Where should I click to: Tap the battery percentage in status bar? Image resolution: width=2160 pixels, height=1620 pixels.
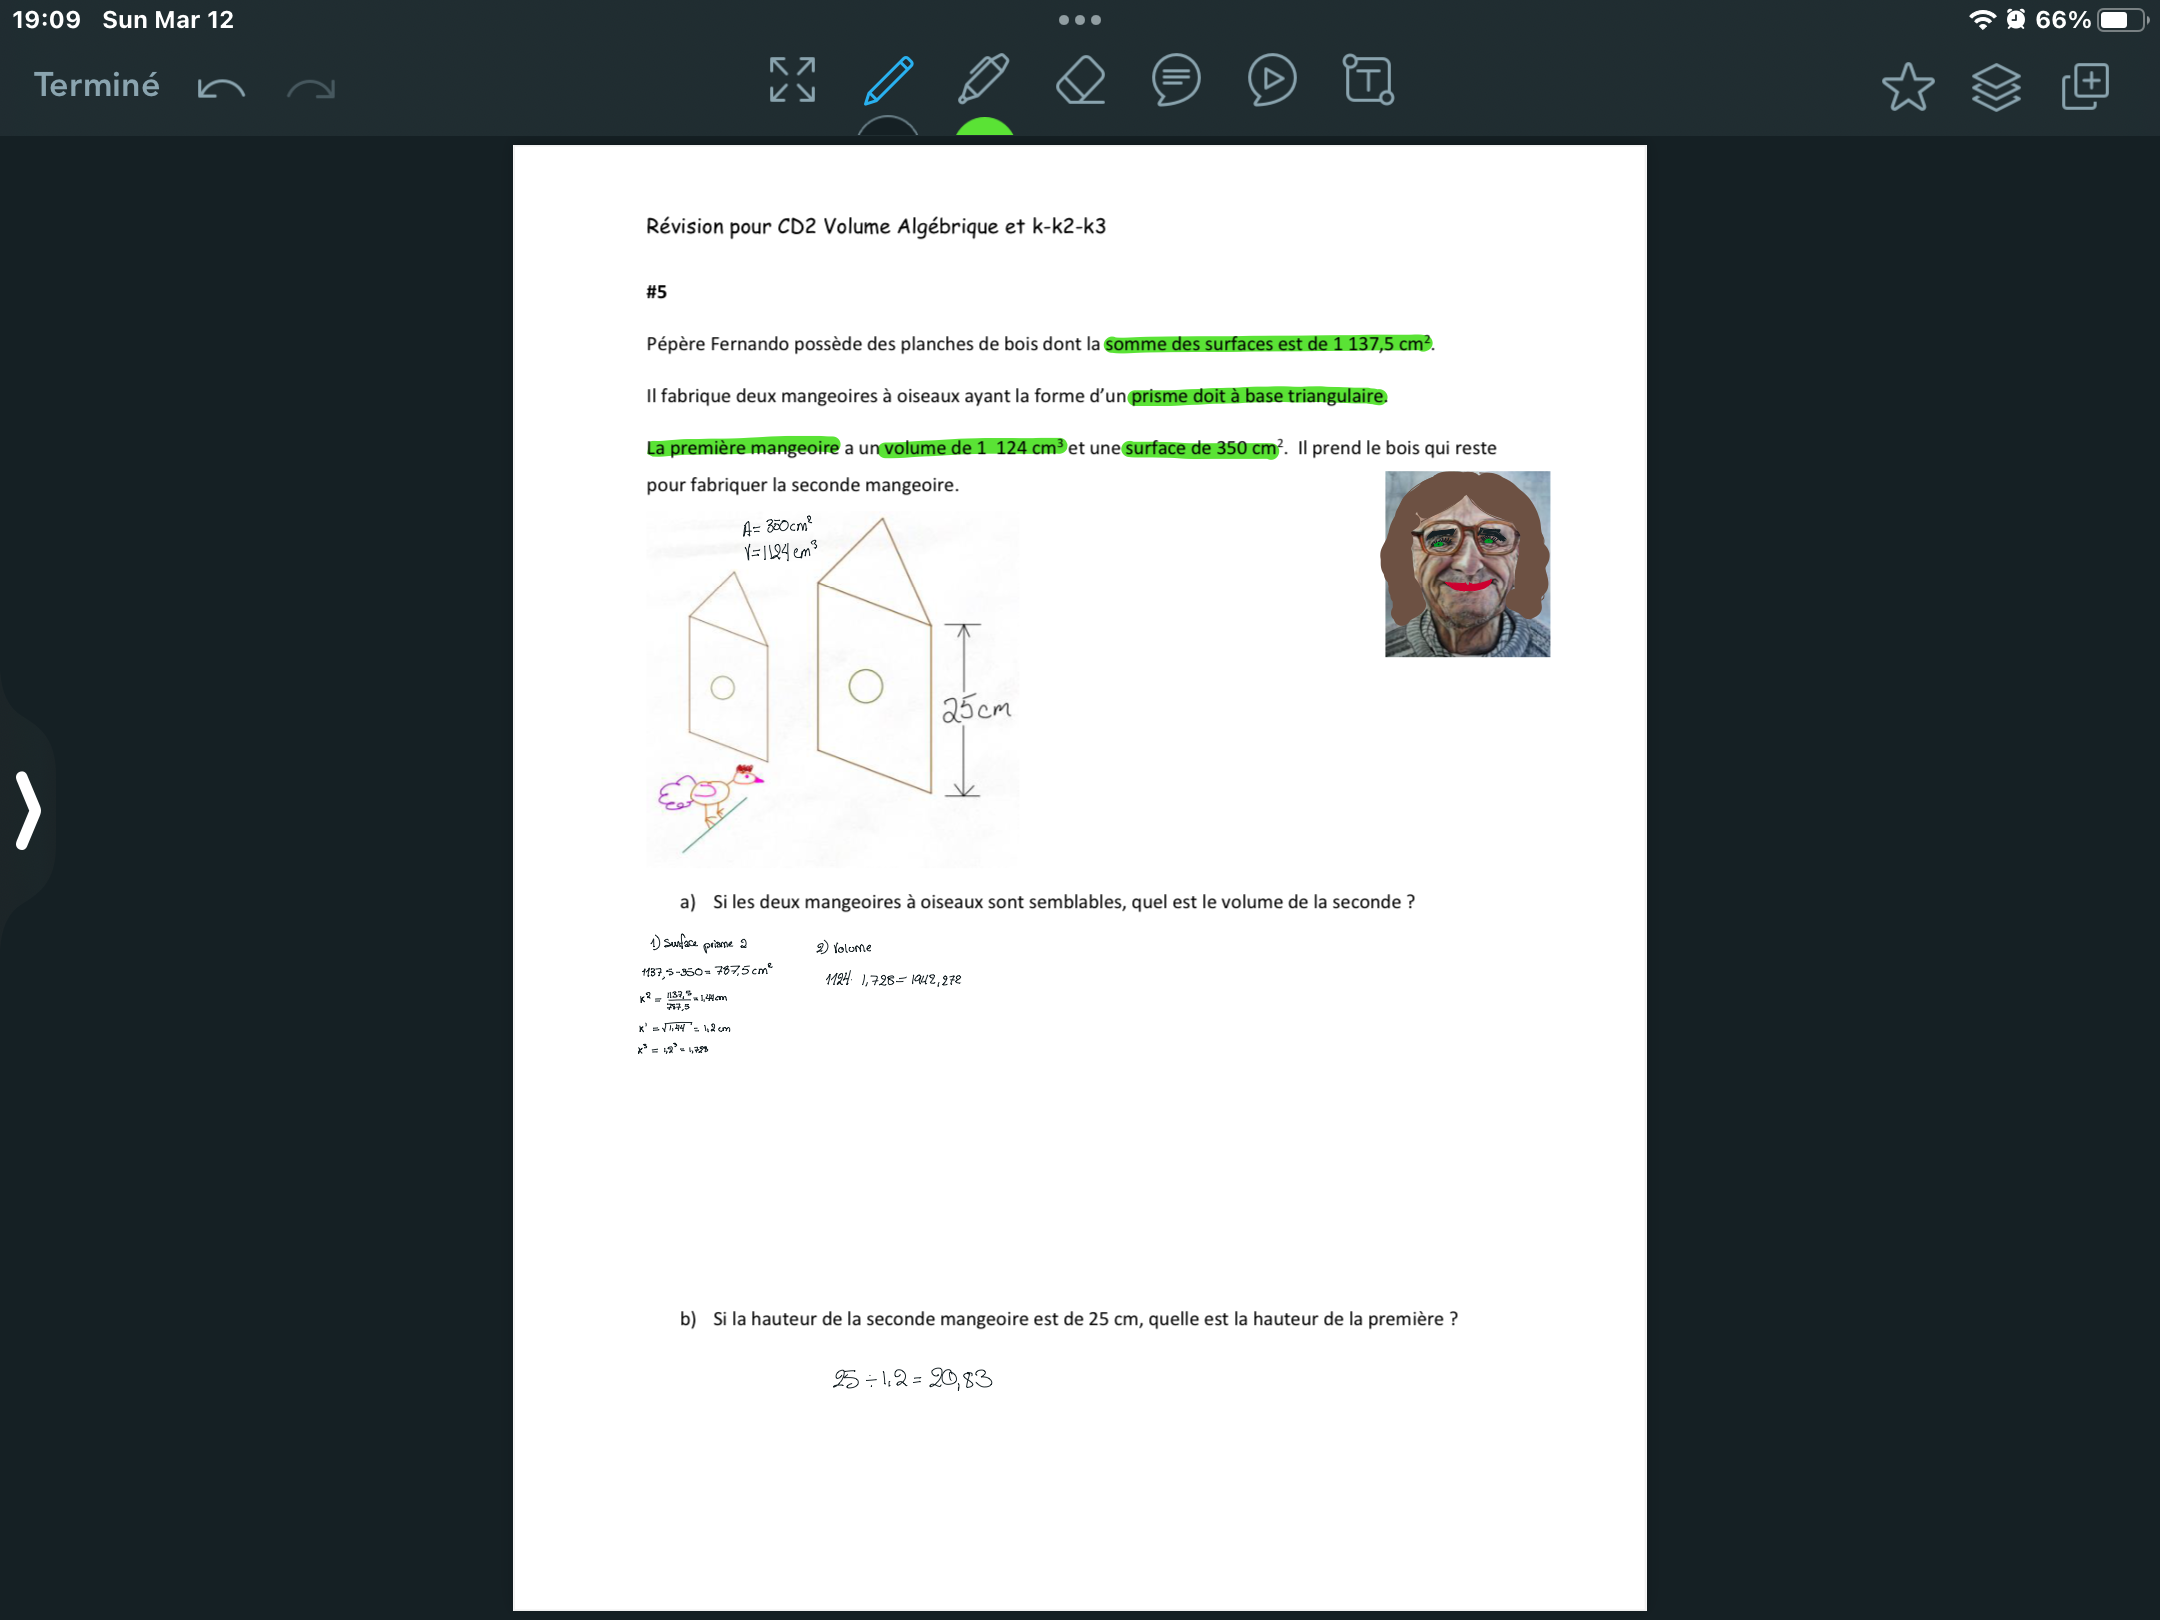2062,20
